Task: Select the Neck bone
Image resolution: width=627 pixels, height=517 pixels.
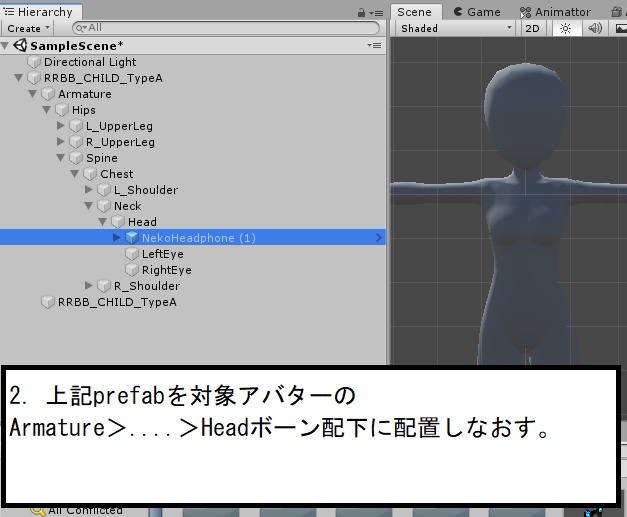Action: 128,206
